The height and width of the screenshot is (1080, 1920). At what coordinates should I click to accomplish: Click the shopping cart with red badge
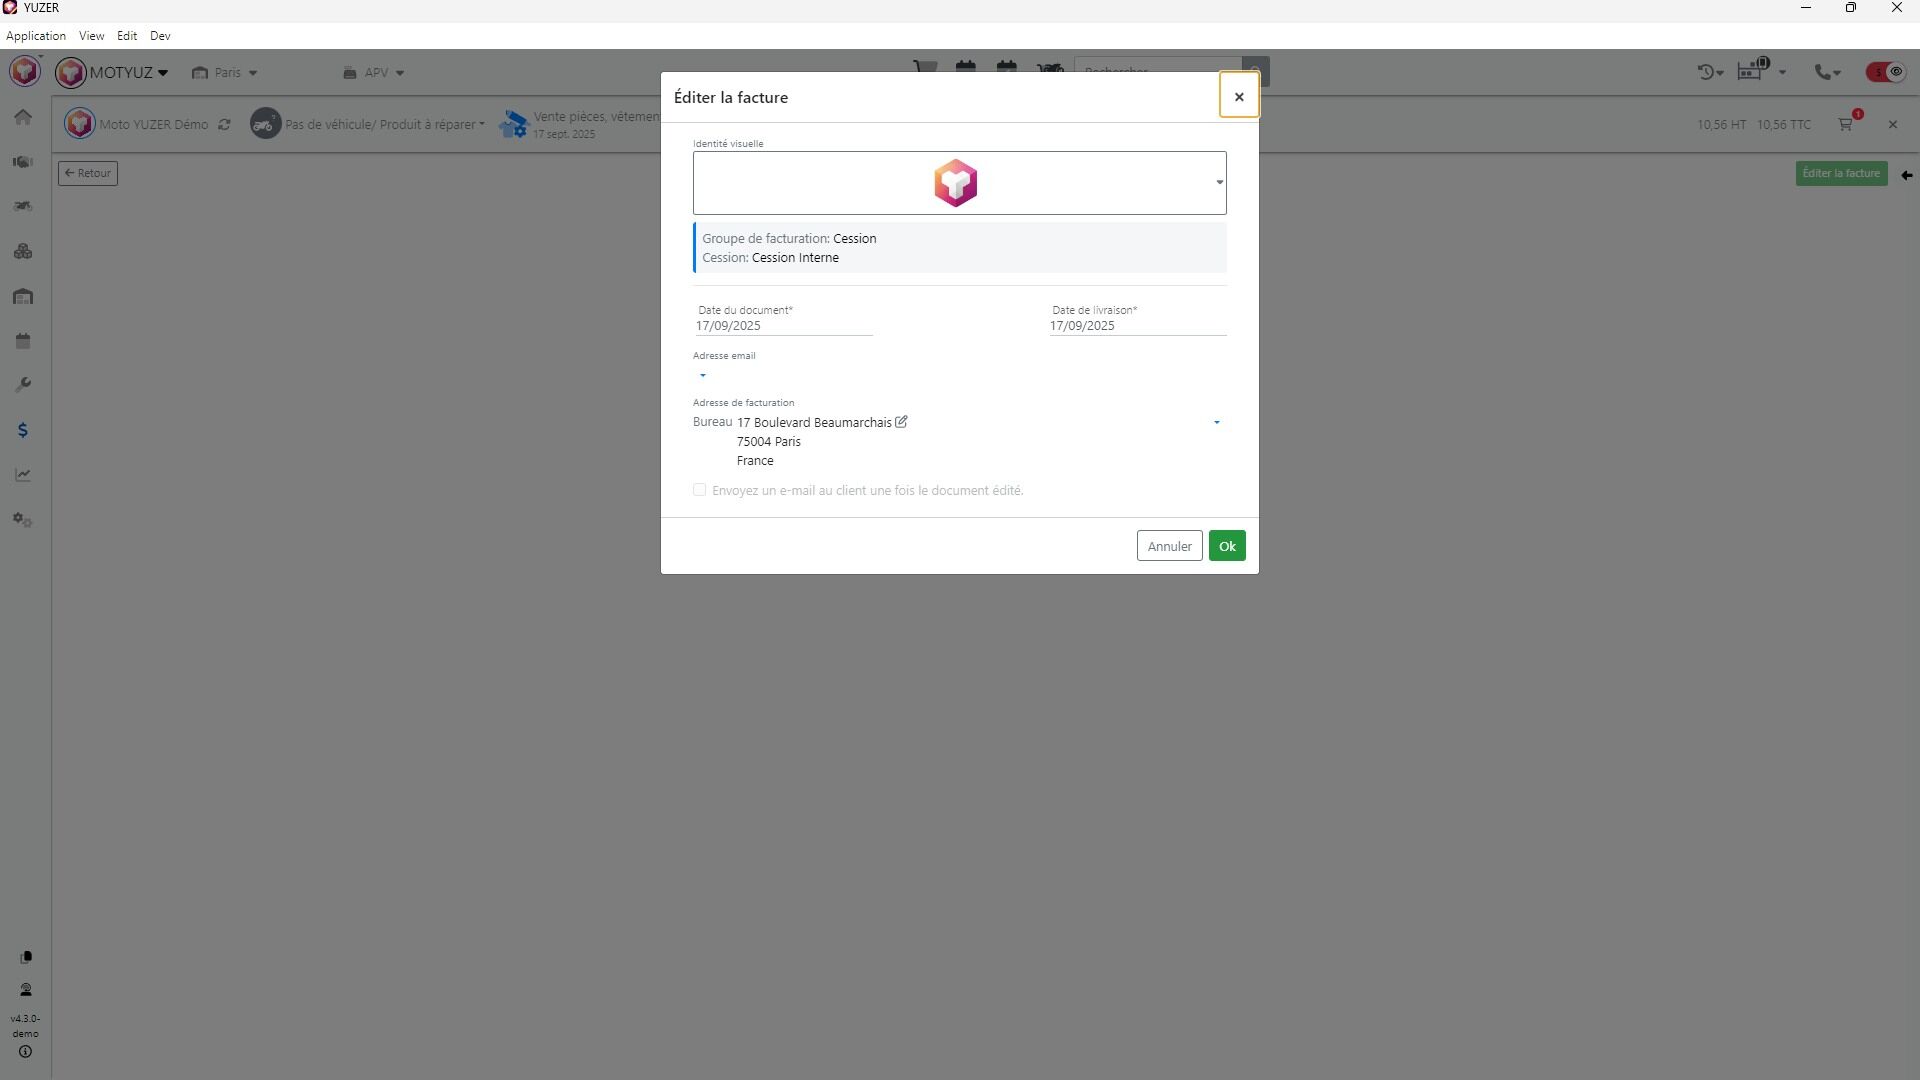tap(1846, 124)
